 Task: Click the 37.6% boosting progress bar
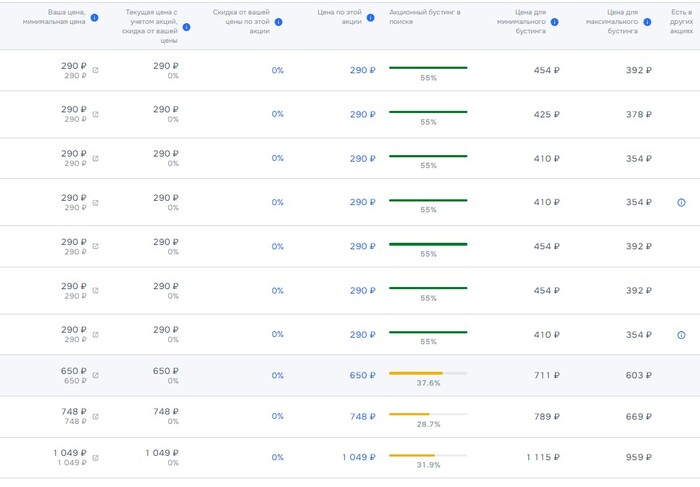click(x=427, y=373)
